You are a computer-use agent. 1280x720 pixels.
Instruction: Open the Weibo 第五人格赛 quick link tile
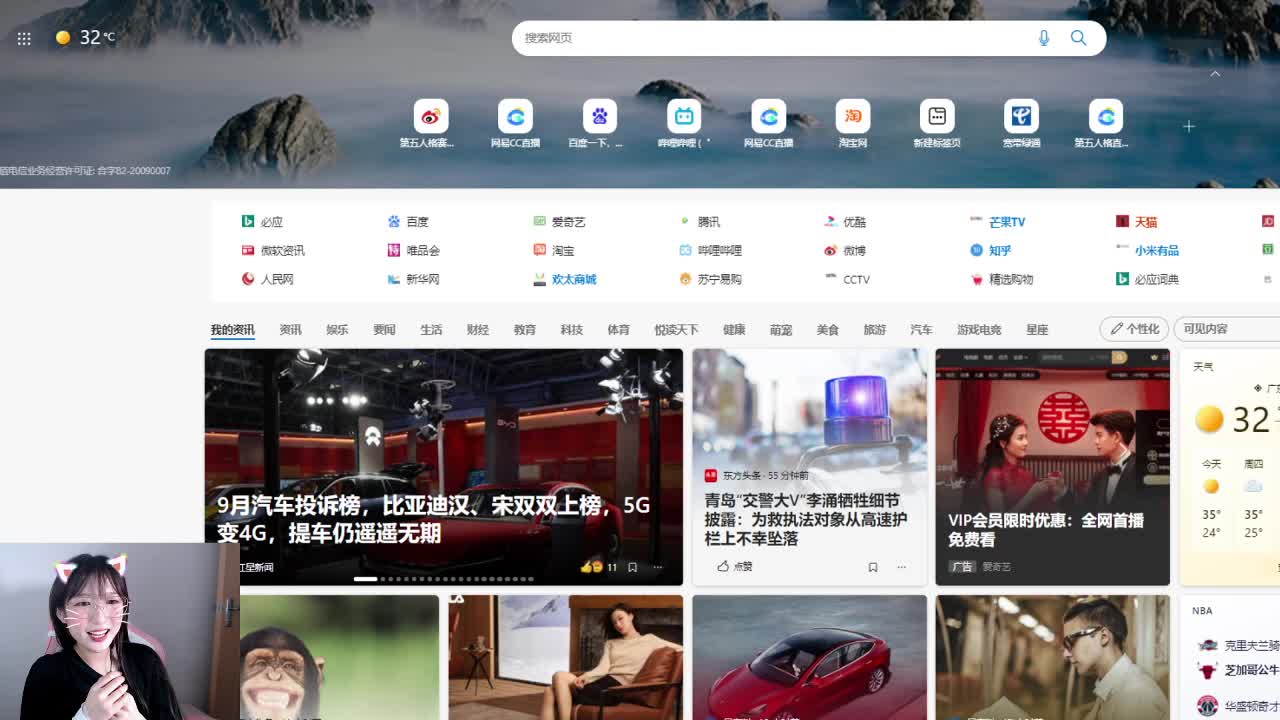pyautogui.click(x=428, y=125)
